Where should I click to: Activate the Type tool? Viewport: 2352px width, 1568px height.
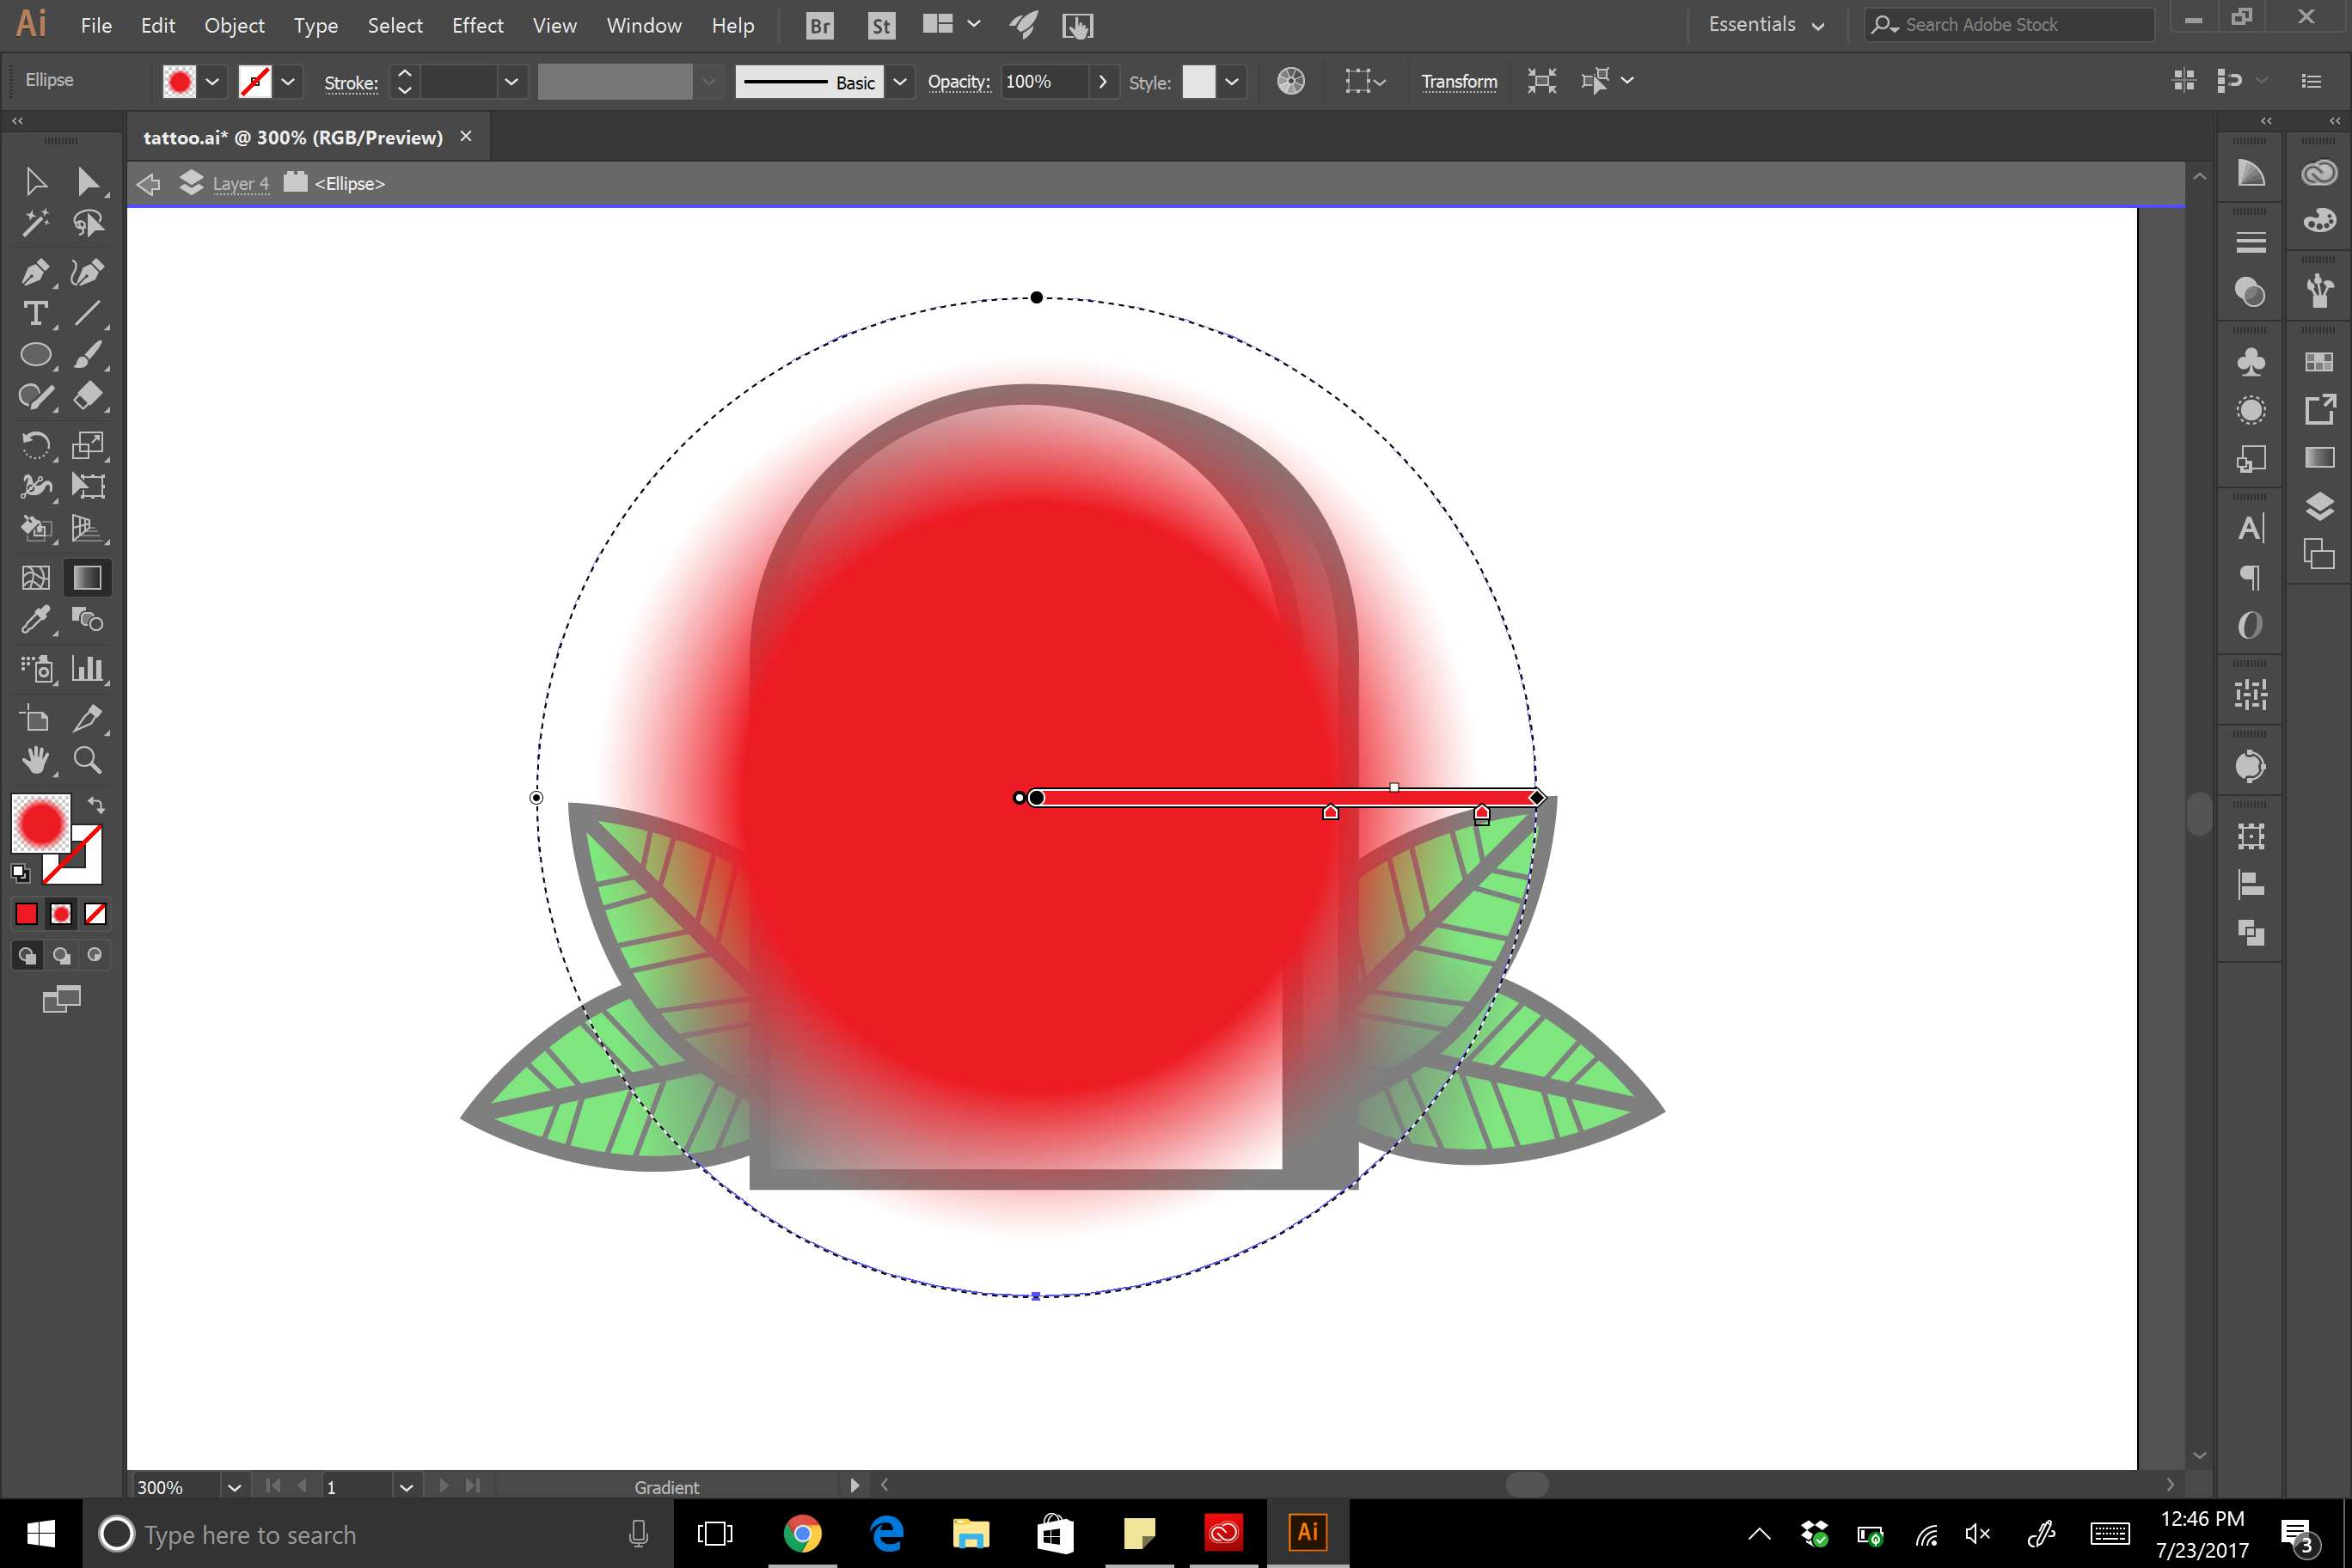point(36,314)
